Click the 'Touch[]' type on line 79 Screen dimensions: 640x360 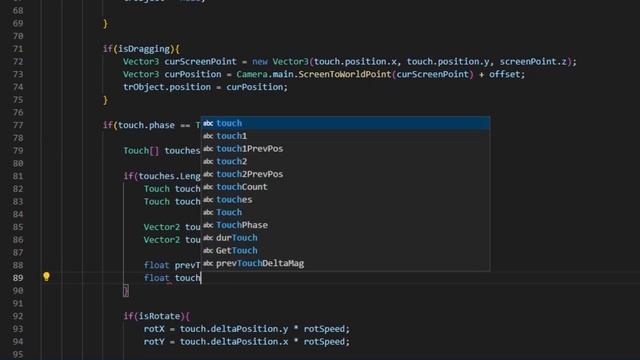(141, 151)
